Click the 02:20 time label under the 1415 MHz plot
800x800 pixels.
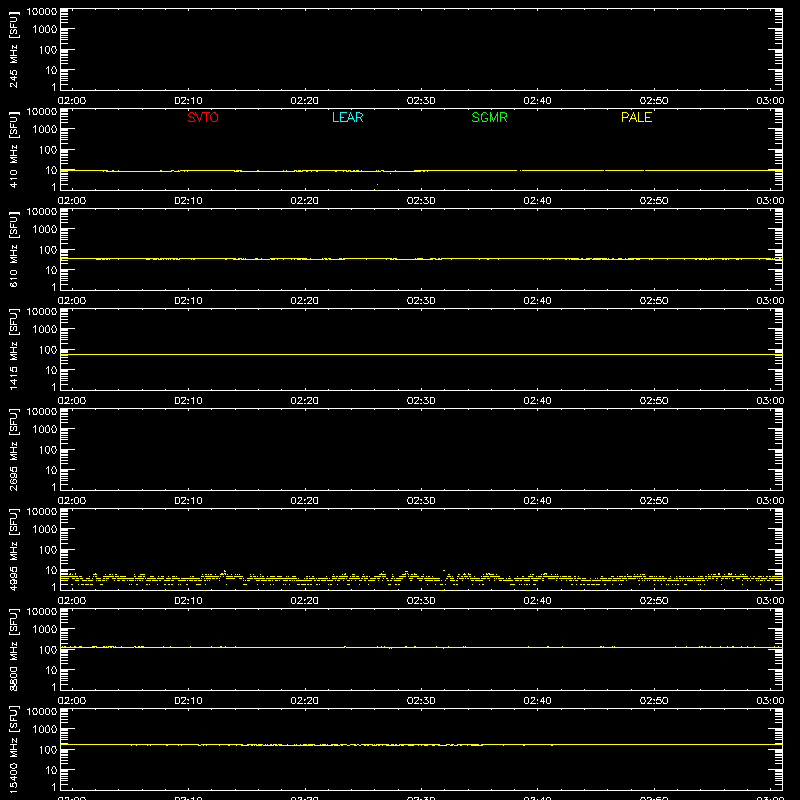(x=305, y=401)
